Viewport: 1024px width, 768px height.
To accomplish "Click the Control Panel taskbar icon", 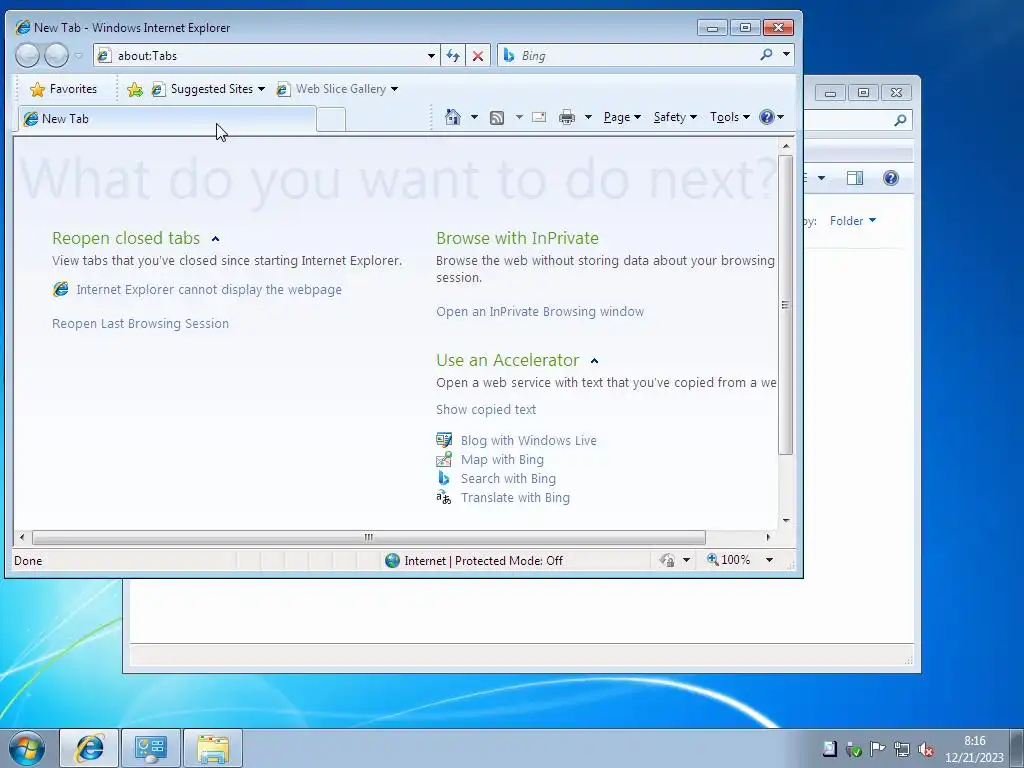I will pos(151,748).
